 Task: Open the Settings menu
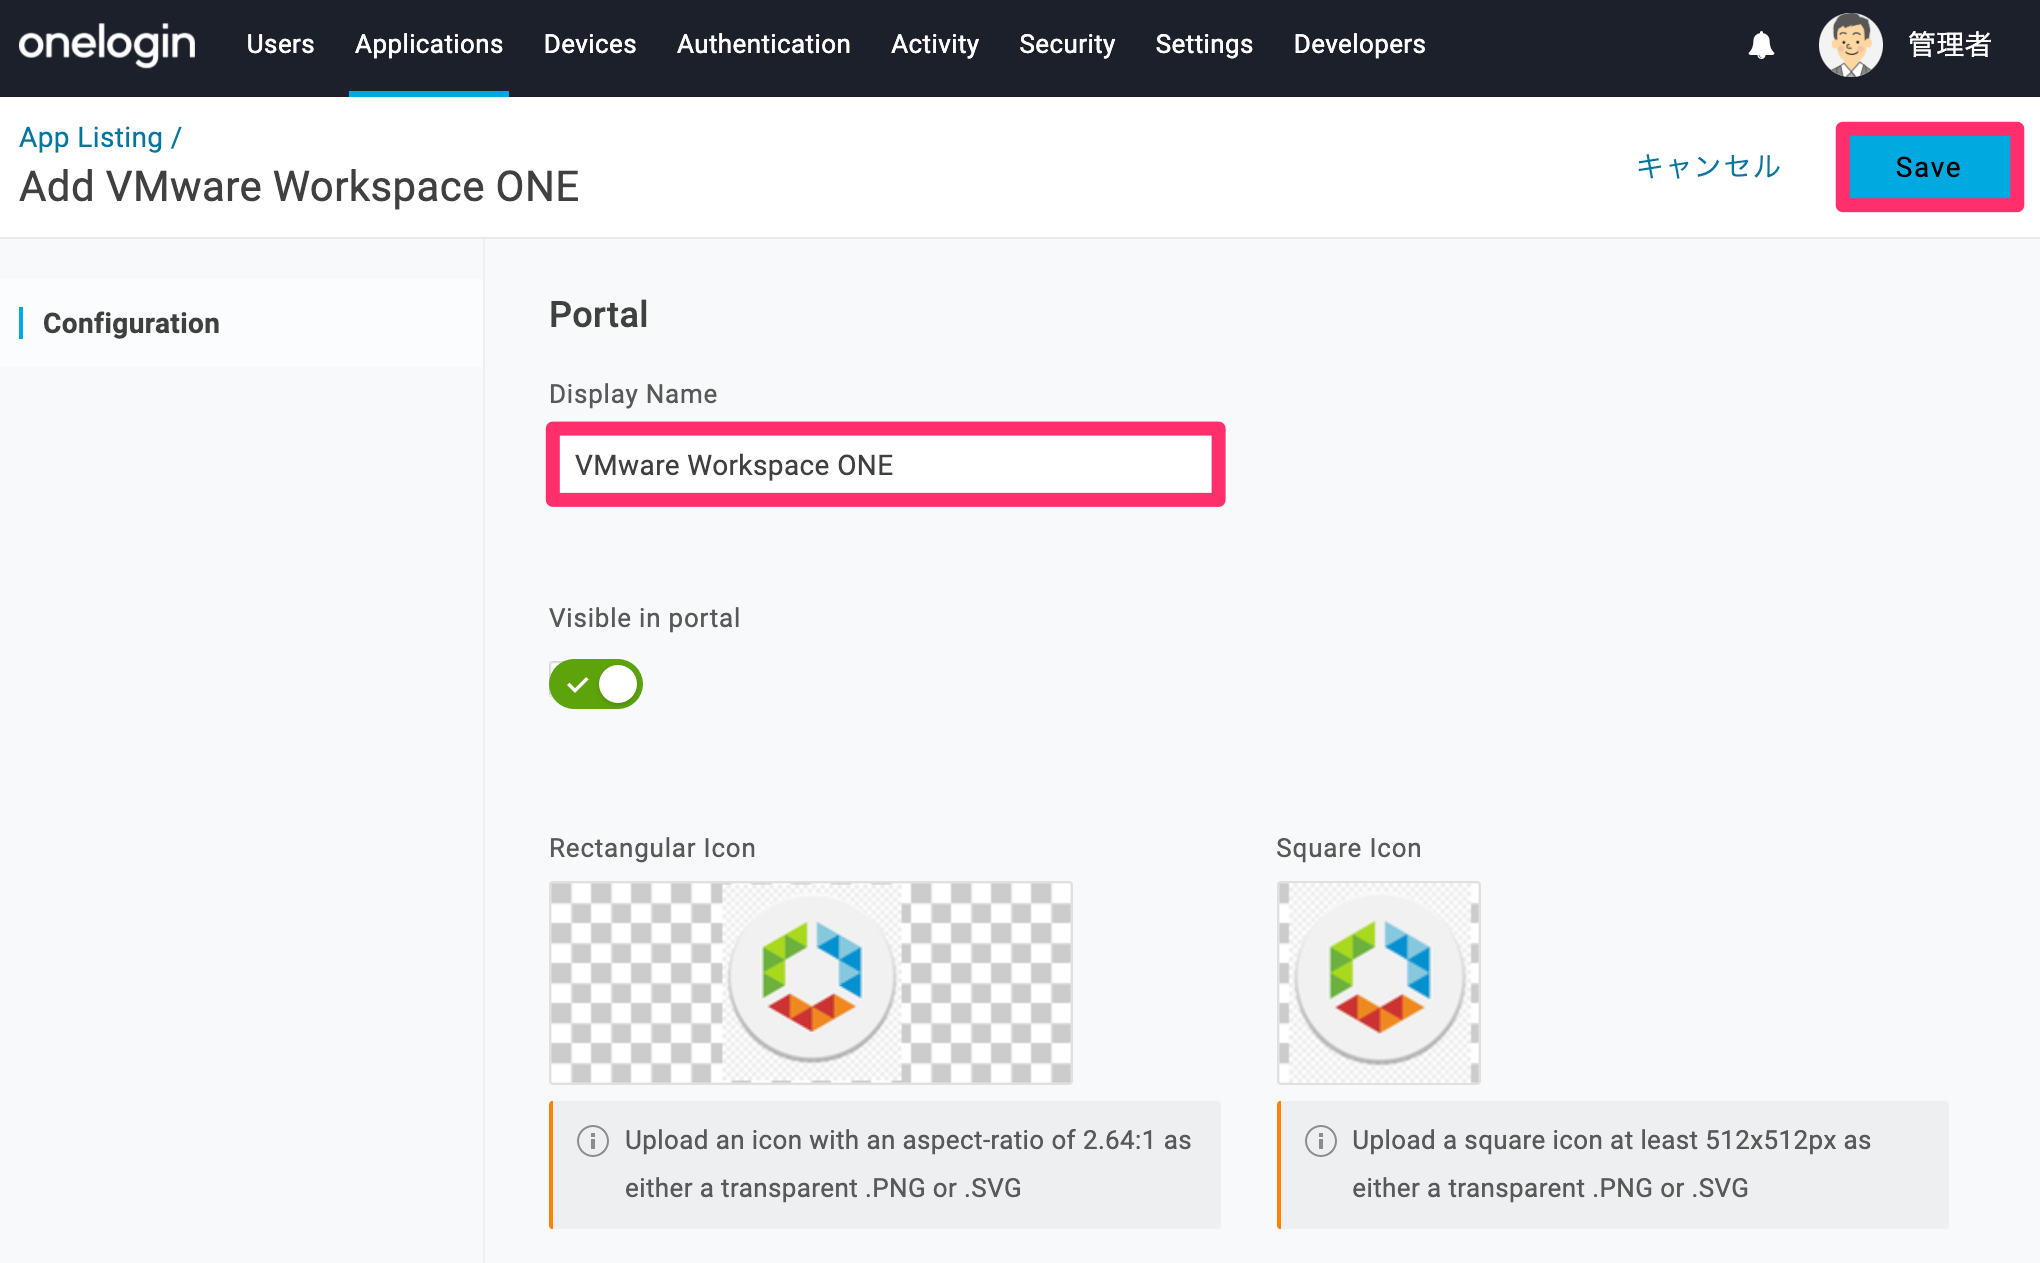coord(1204,44)
